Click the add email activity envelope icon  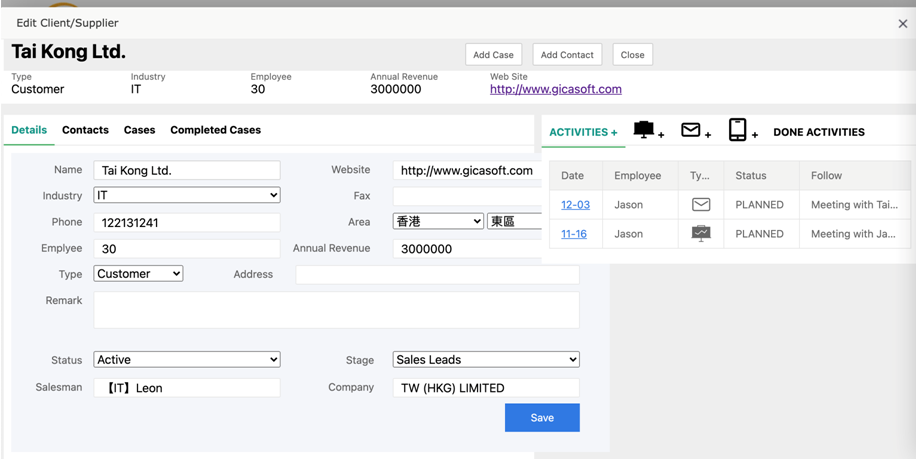694,131
